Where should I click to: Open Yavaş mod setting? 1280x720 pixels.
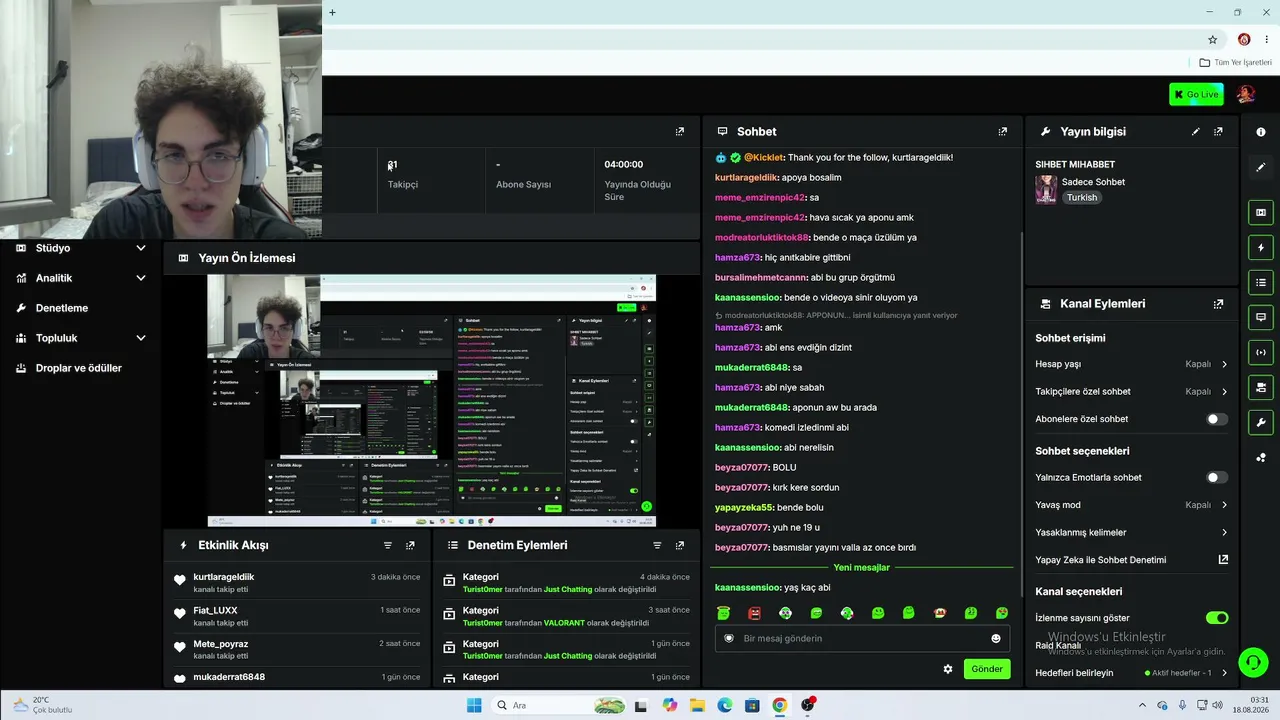(1131, 505)
